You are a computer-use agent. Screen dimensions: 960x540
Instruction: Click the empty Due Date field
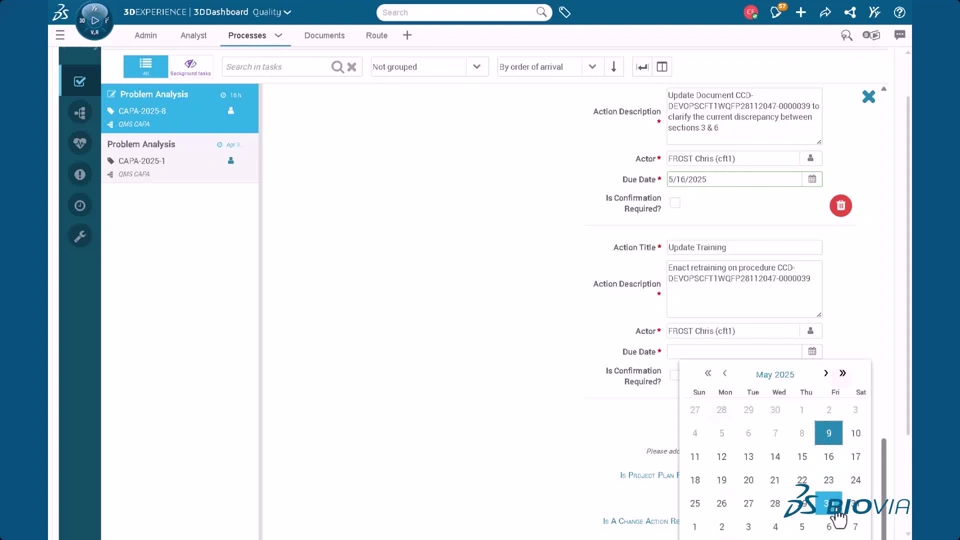(x=734, y=351)
